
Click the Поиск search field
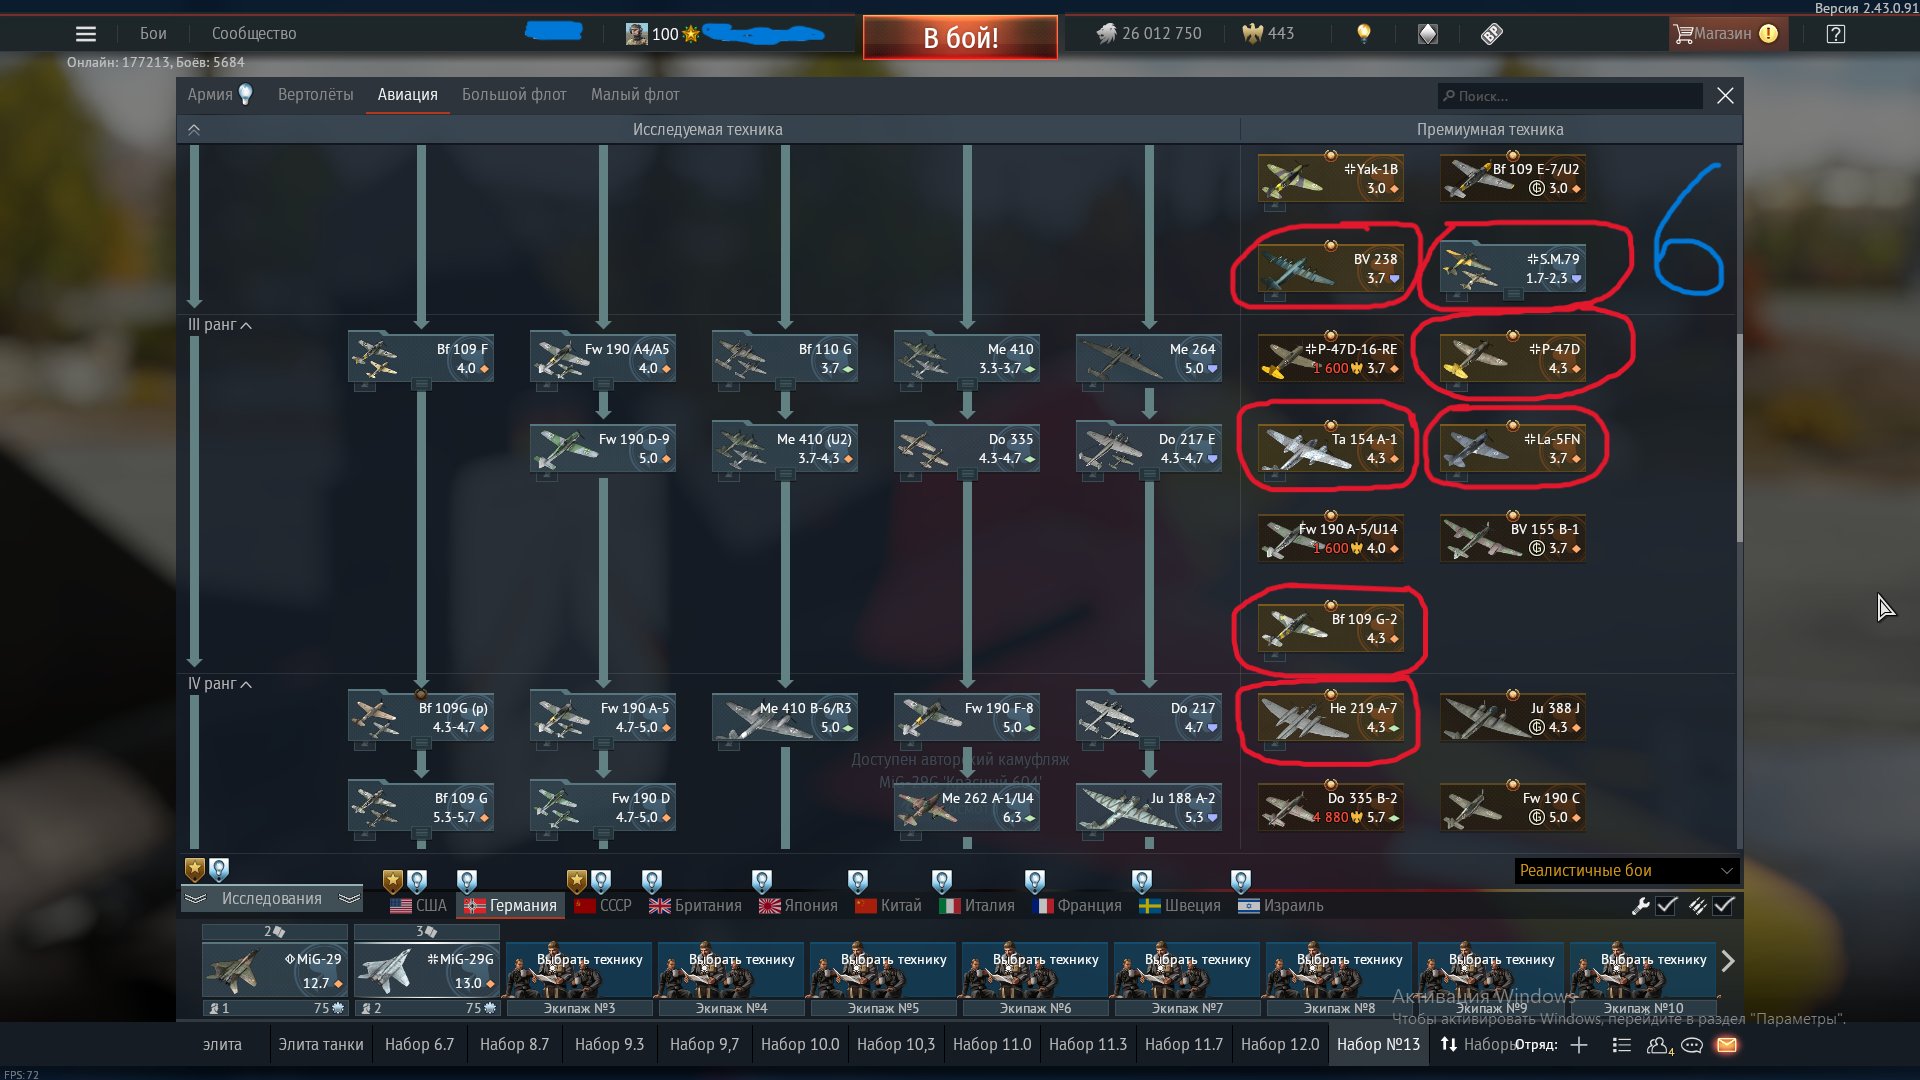[x=1570, y=96]
